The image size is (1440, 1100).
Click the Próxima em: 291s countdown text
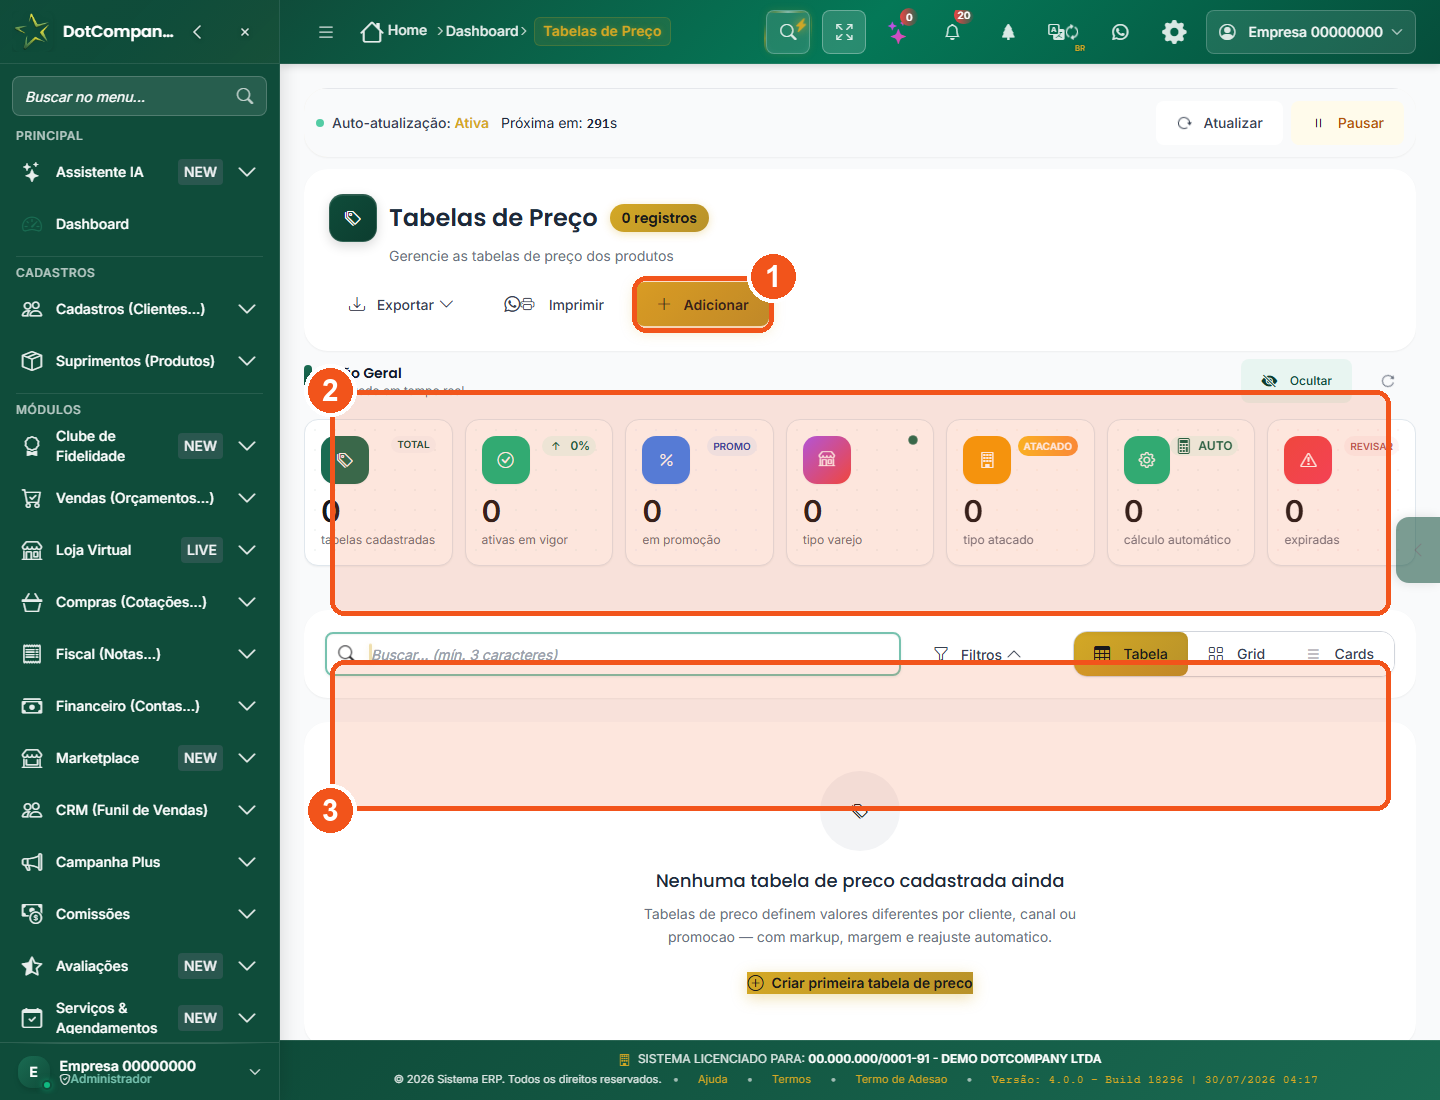tap(559, 123)
